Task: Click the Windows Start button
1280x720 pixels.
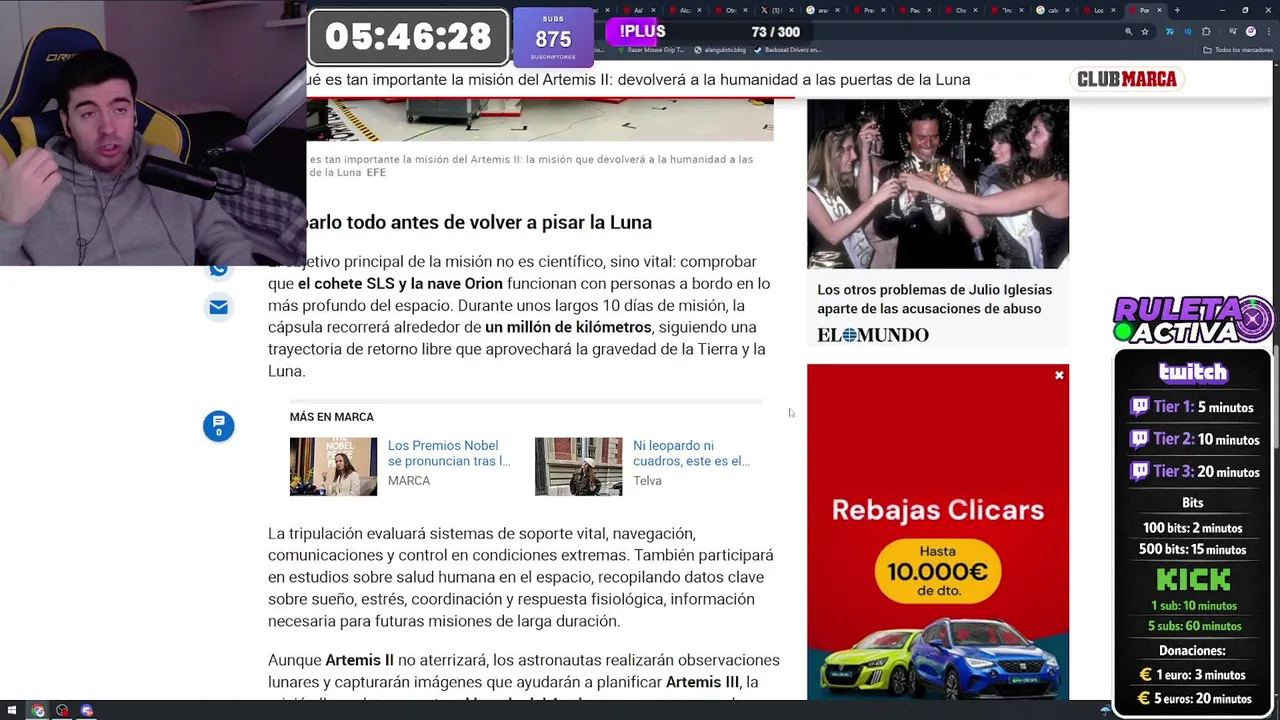Action: coord(13,711)
